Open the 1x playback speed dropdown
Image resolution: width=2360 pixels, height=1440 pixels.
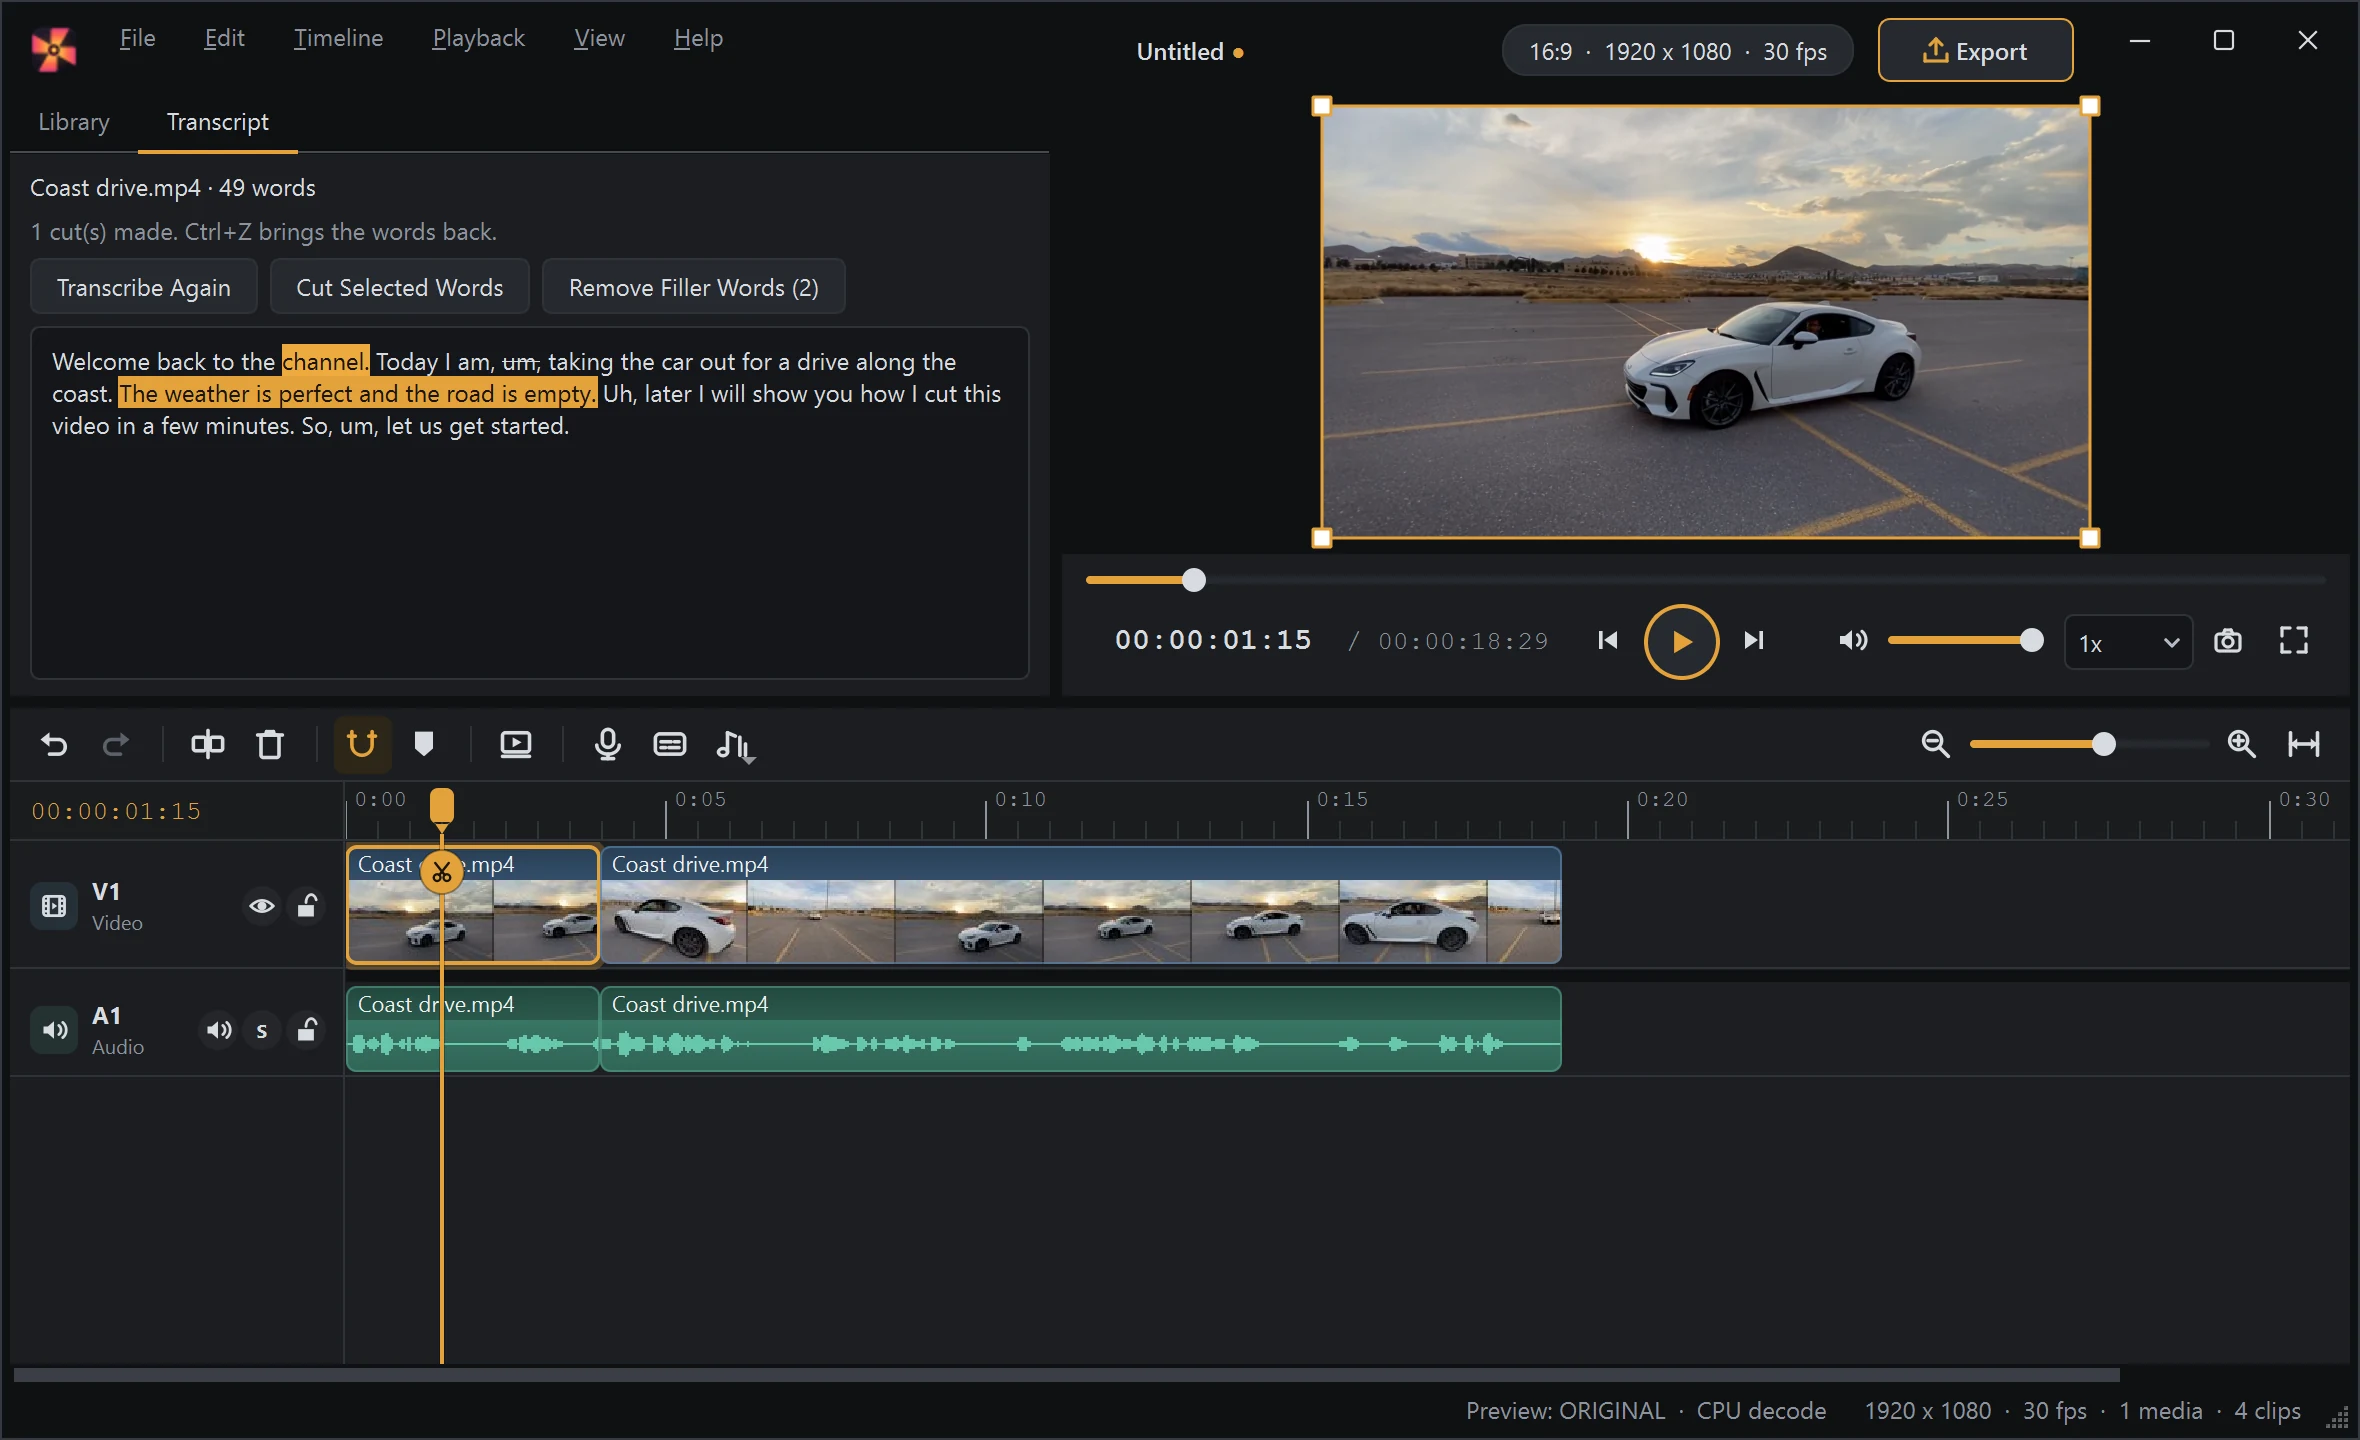[x=2128, y=643]
